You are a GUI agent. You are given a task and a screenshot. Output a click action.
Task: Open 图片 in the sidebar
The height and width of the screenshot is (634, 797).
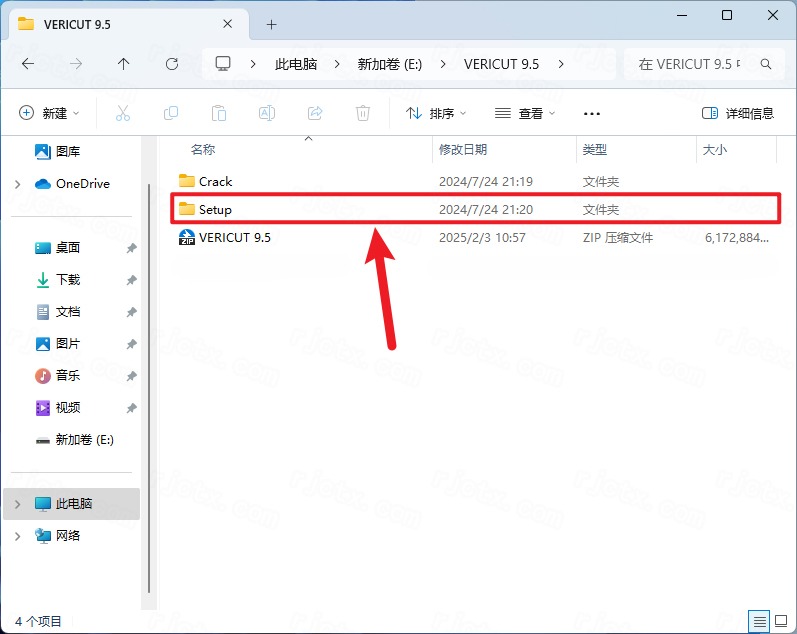(57, 344)
